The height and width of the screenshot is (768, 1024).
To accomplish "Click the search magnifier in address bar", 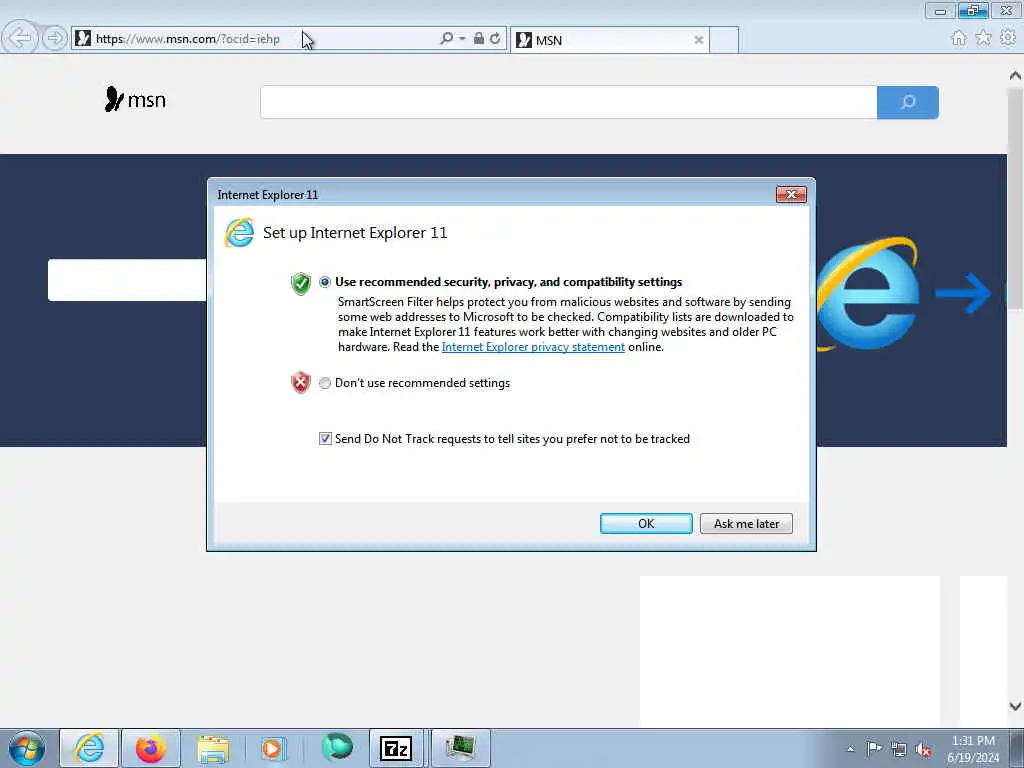I will [446, 39].
